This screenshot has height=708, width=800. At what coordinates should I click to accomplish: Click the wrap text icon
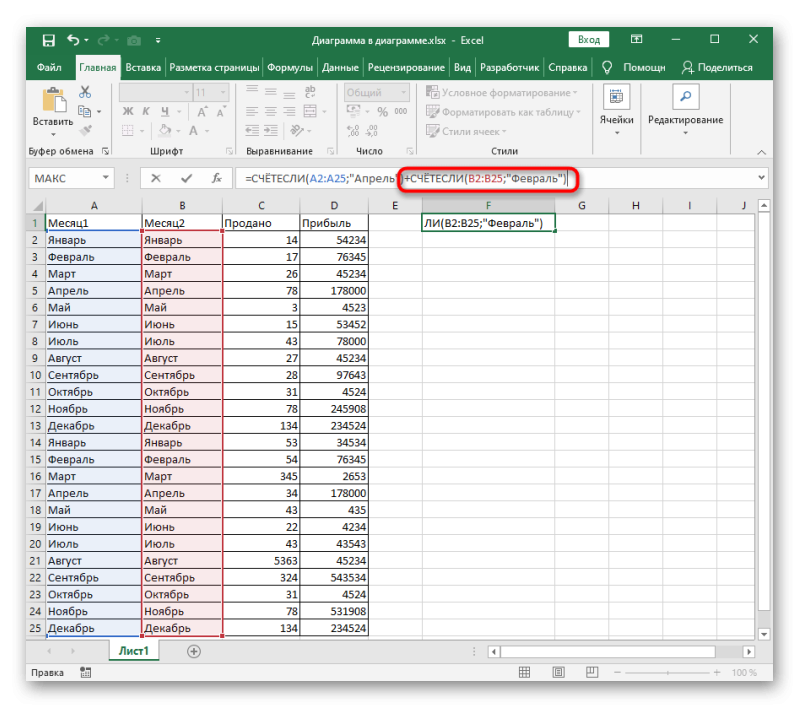point(310,92)
